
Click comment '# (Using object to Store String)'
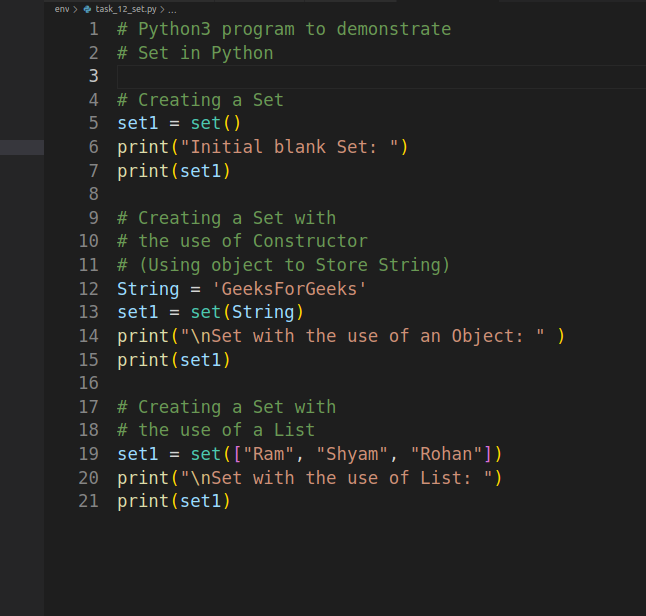(x=283, y=265)
